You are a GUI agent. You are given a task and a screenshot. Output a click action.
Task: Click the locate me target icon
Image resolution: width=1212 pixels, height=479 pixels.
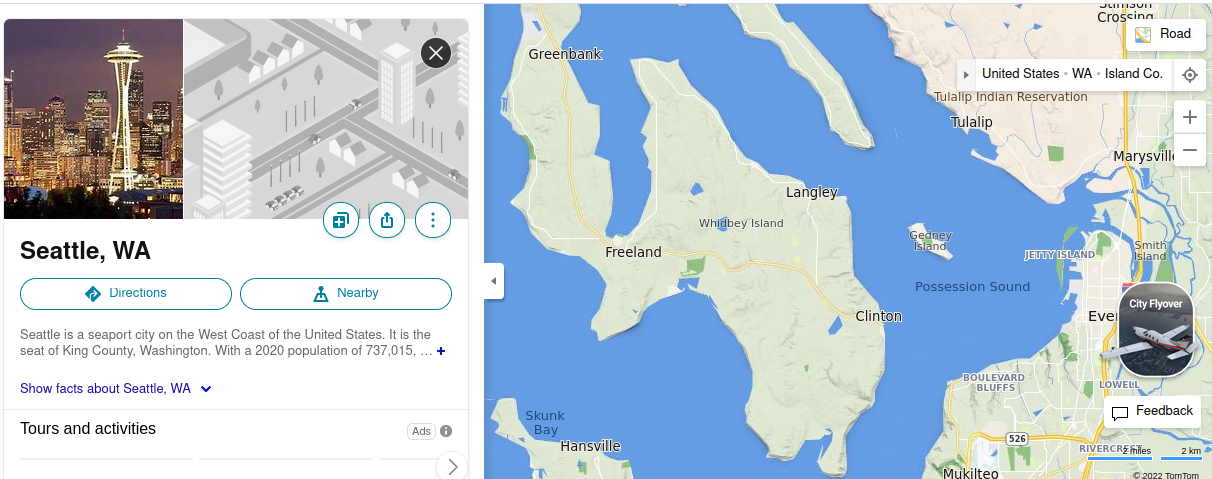(1190, 75)
